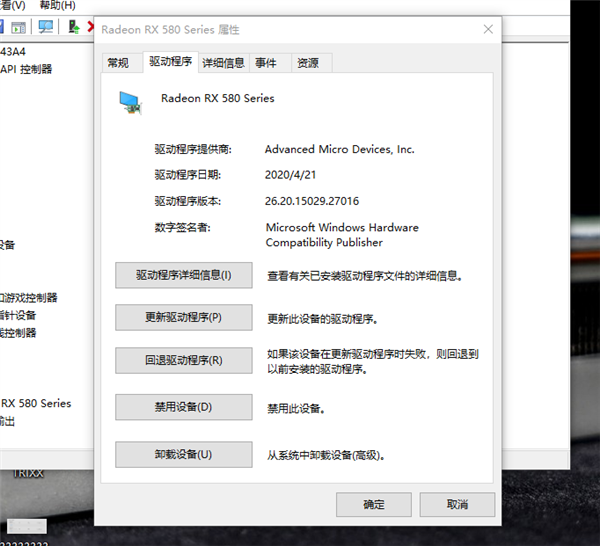Click the dialog title Radeon RX 580 Series 属性
Viewport: 600px width, 546px height.
point(170,29)
